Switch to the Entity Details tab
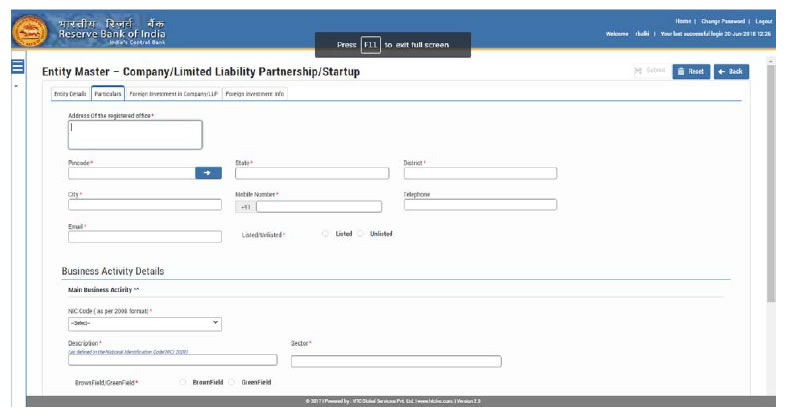The image size is (787, 416). (70, 94)
